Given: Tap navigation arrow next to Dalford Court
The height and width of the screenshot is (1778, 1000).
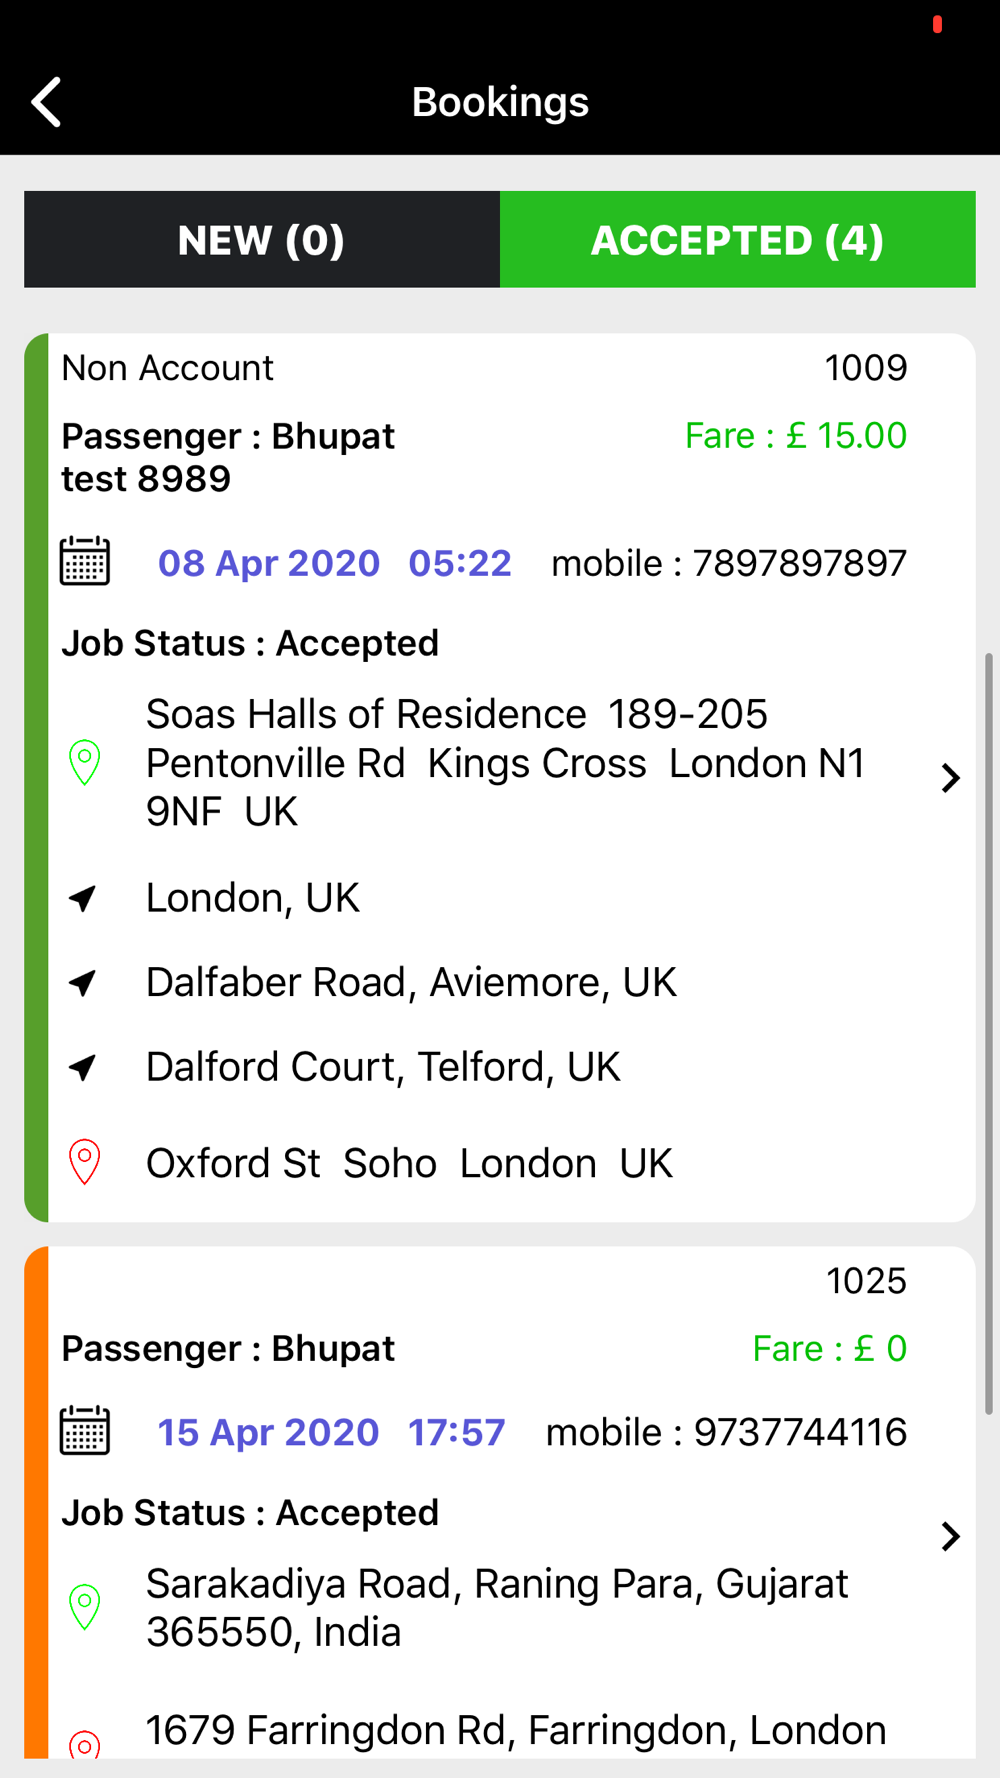Looking at the screenshot, I should (83, 1067).
